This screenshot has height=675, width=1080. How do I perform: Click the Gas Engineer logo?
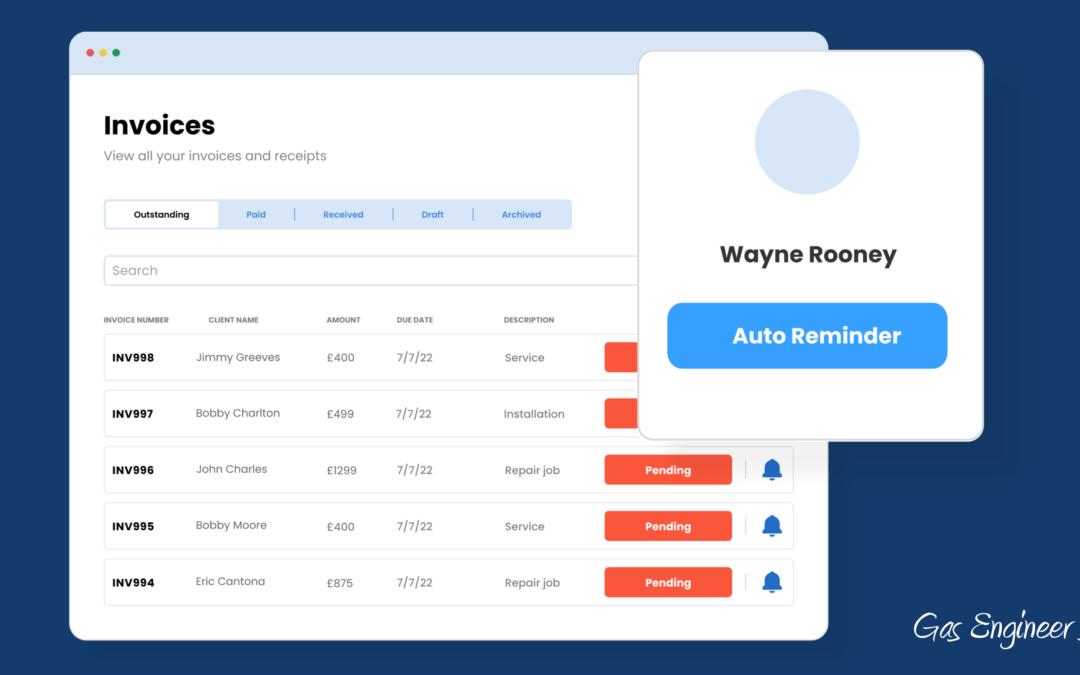tap(995, 628)
